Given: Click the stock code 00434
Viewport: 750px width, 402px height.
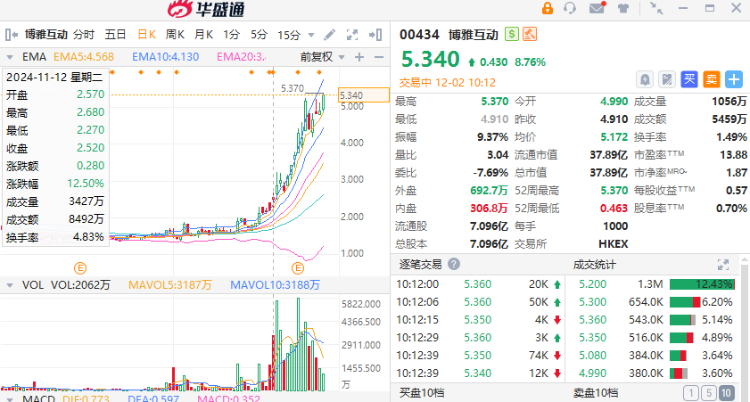Looking at the screenshot, I should point(419,34).
